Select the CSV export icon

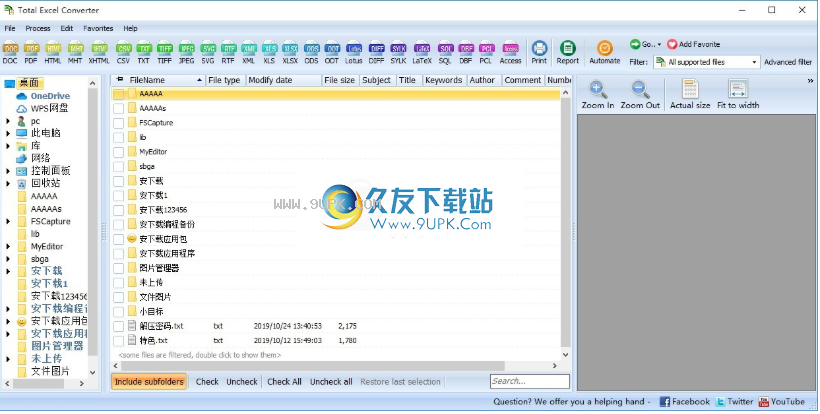pos(123,52)
